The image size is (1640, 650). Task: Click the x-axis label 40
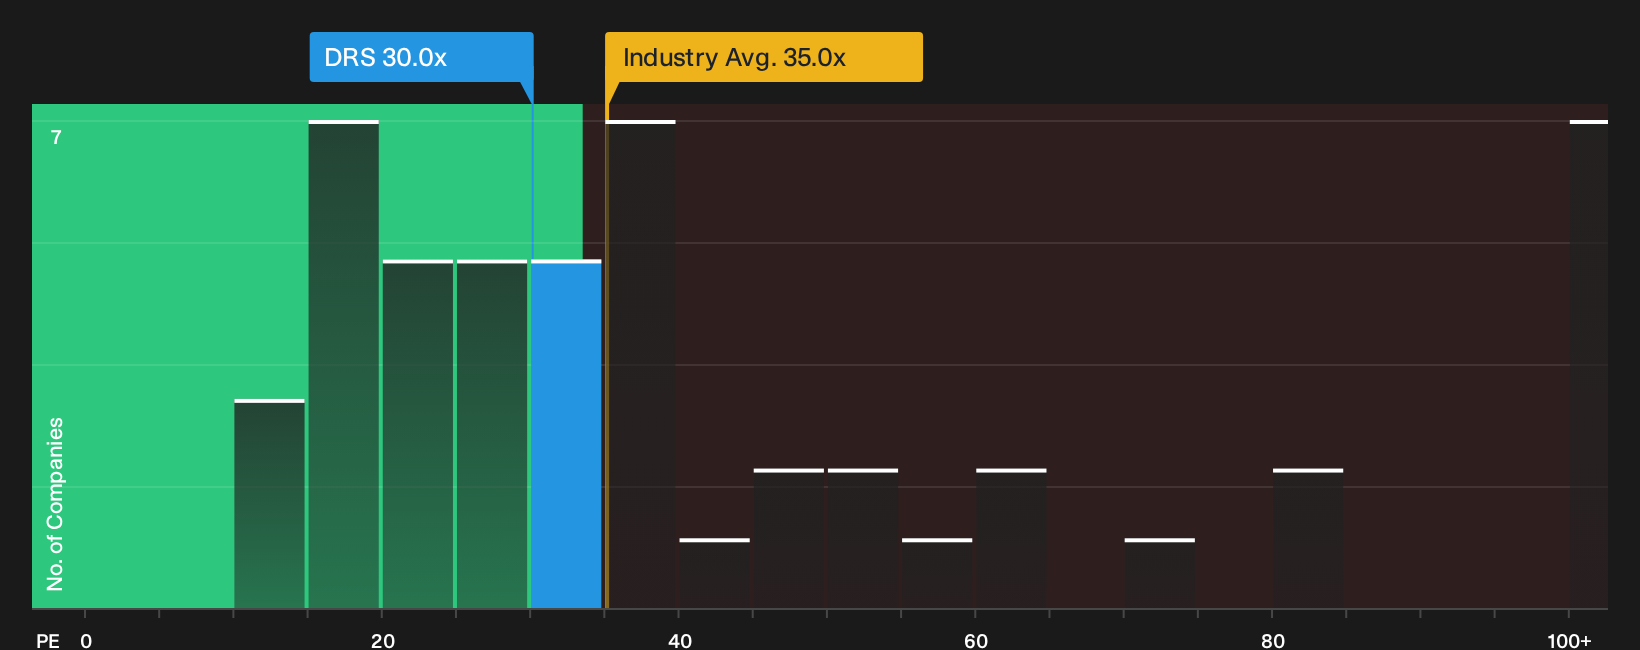[x=680, y=640]
